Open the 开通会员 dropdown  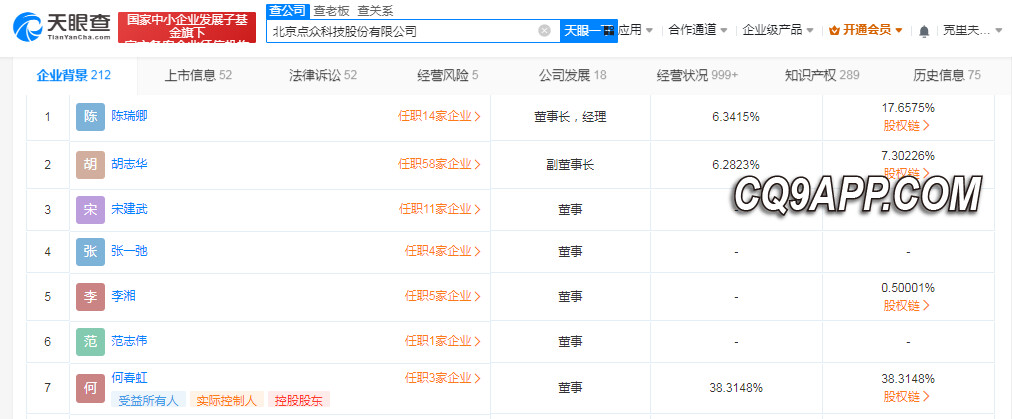click(x=865, y=30)
